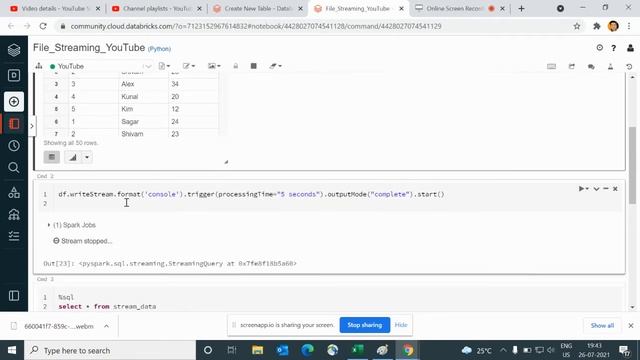Open experiment flask icon in notebook toolbar
Image resolution: width=640 pixels, height=360 pixels.
click(611, 66)
